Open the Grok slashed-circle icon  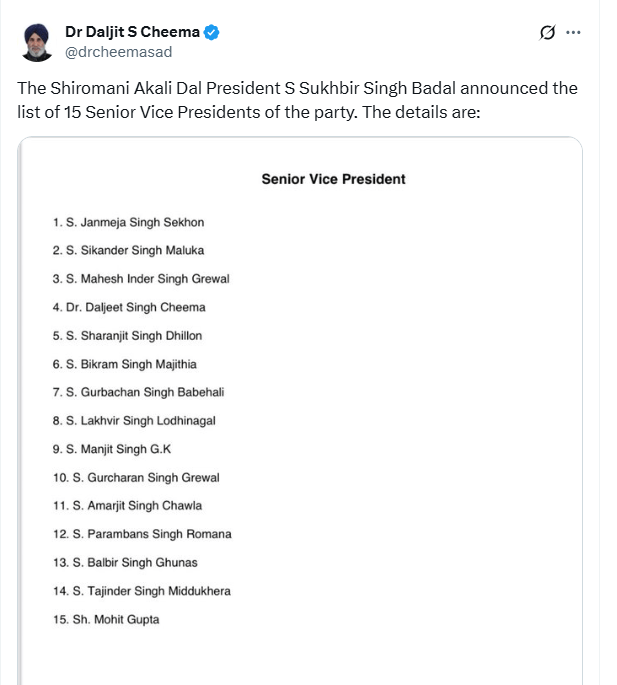point(547,32)
